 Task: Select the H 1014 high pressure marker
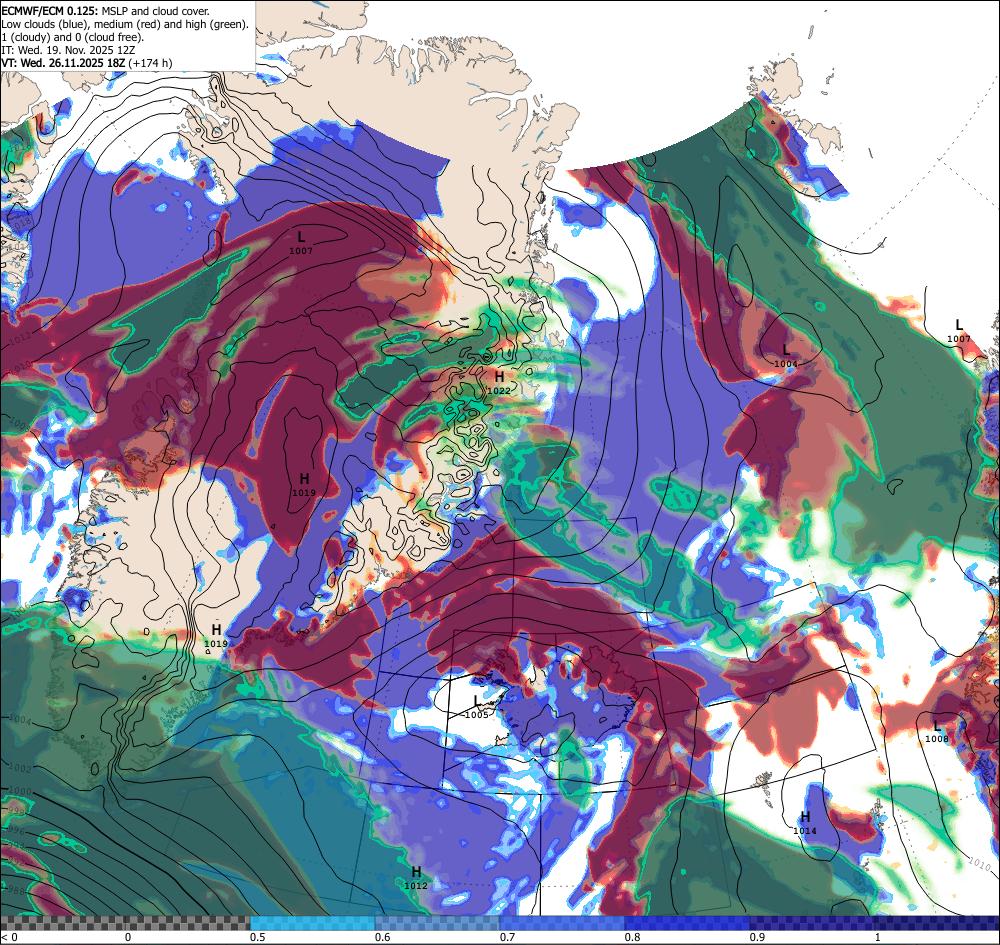pyautogui.click(x=805, y=823)
